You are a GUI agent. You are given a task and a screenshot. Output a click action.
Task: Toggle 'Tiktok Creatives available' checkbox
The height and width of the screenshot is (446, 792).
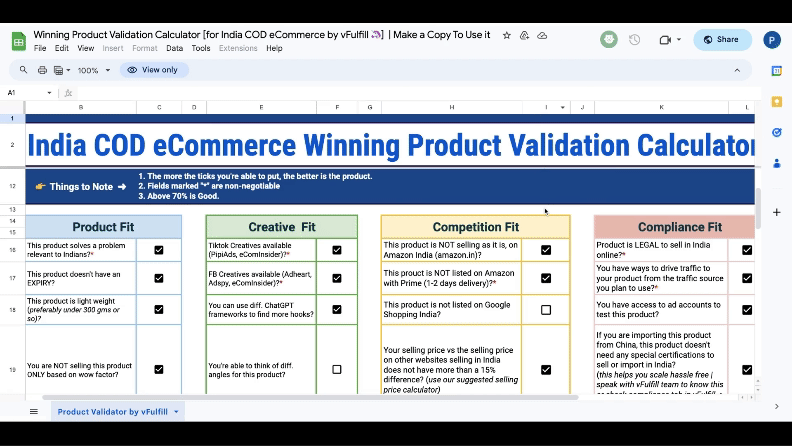pyautogui.click(x=337, y=250)
